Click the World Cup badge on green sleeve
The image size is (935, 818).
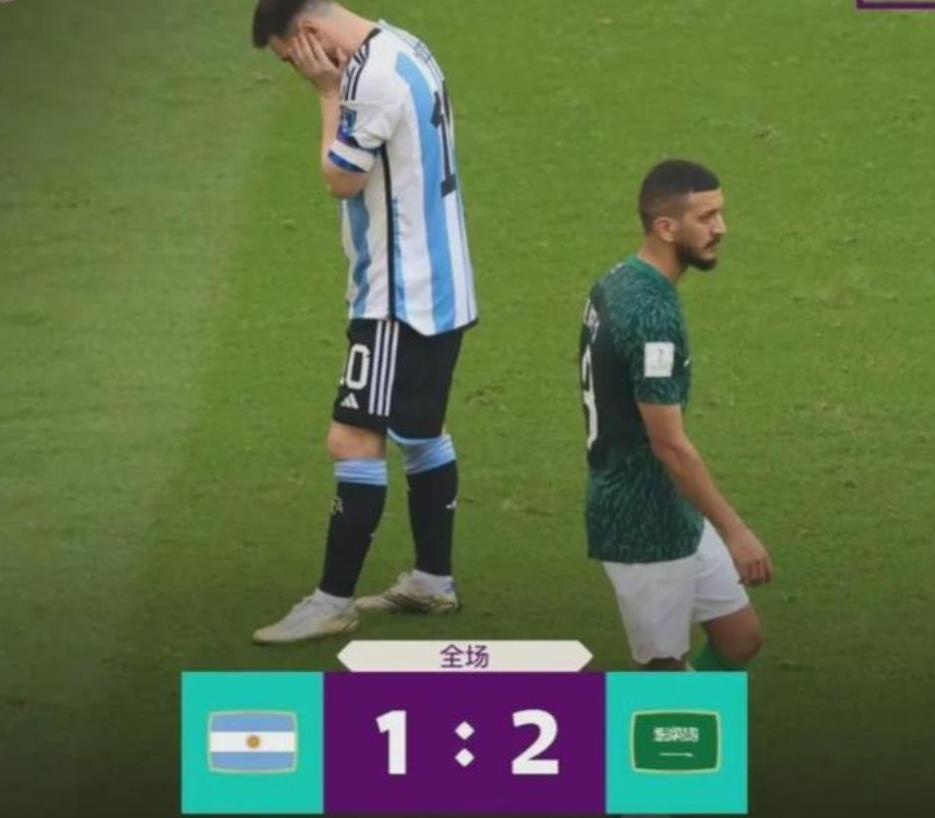click(658, 360)
